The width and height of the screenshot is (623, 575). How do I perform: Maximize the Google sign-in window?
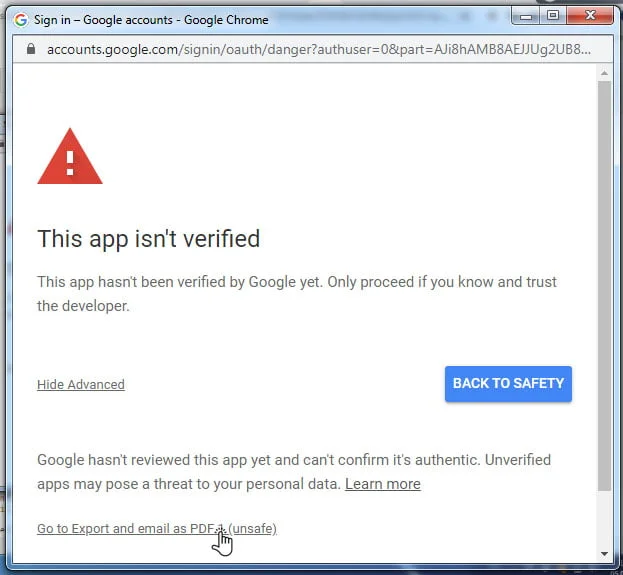pyautogui.click(x=553, y=16)
